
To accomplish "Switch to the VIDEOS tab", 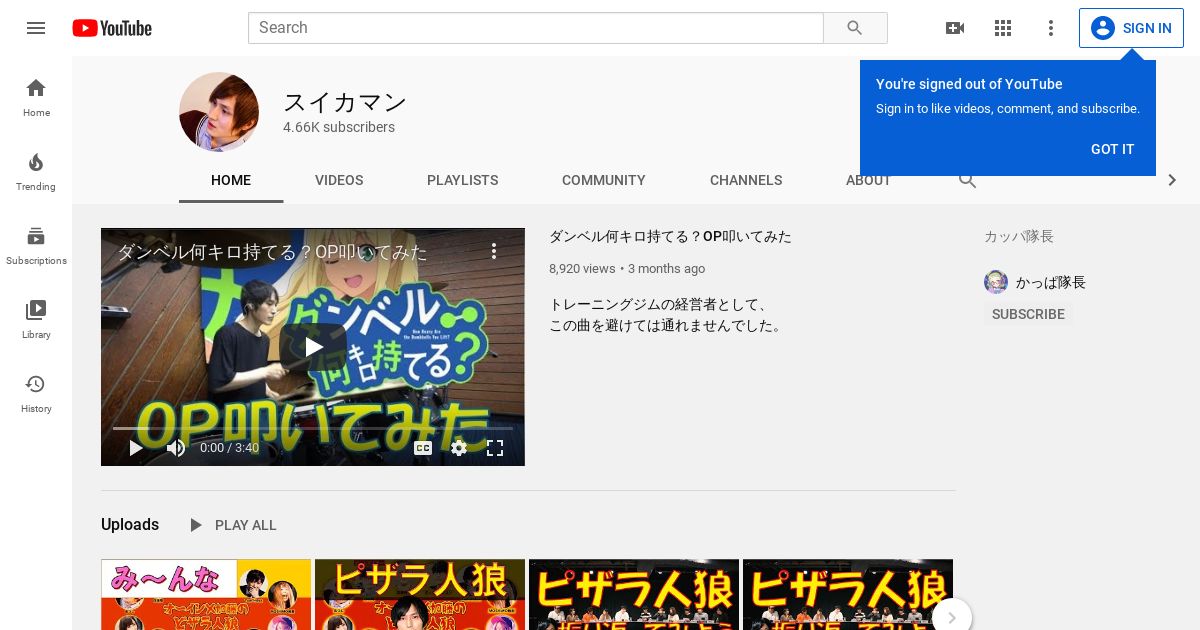I will [x=339, y=180].
